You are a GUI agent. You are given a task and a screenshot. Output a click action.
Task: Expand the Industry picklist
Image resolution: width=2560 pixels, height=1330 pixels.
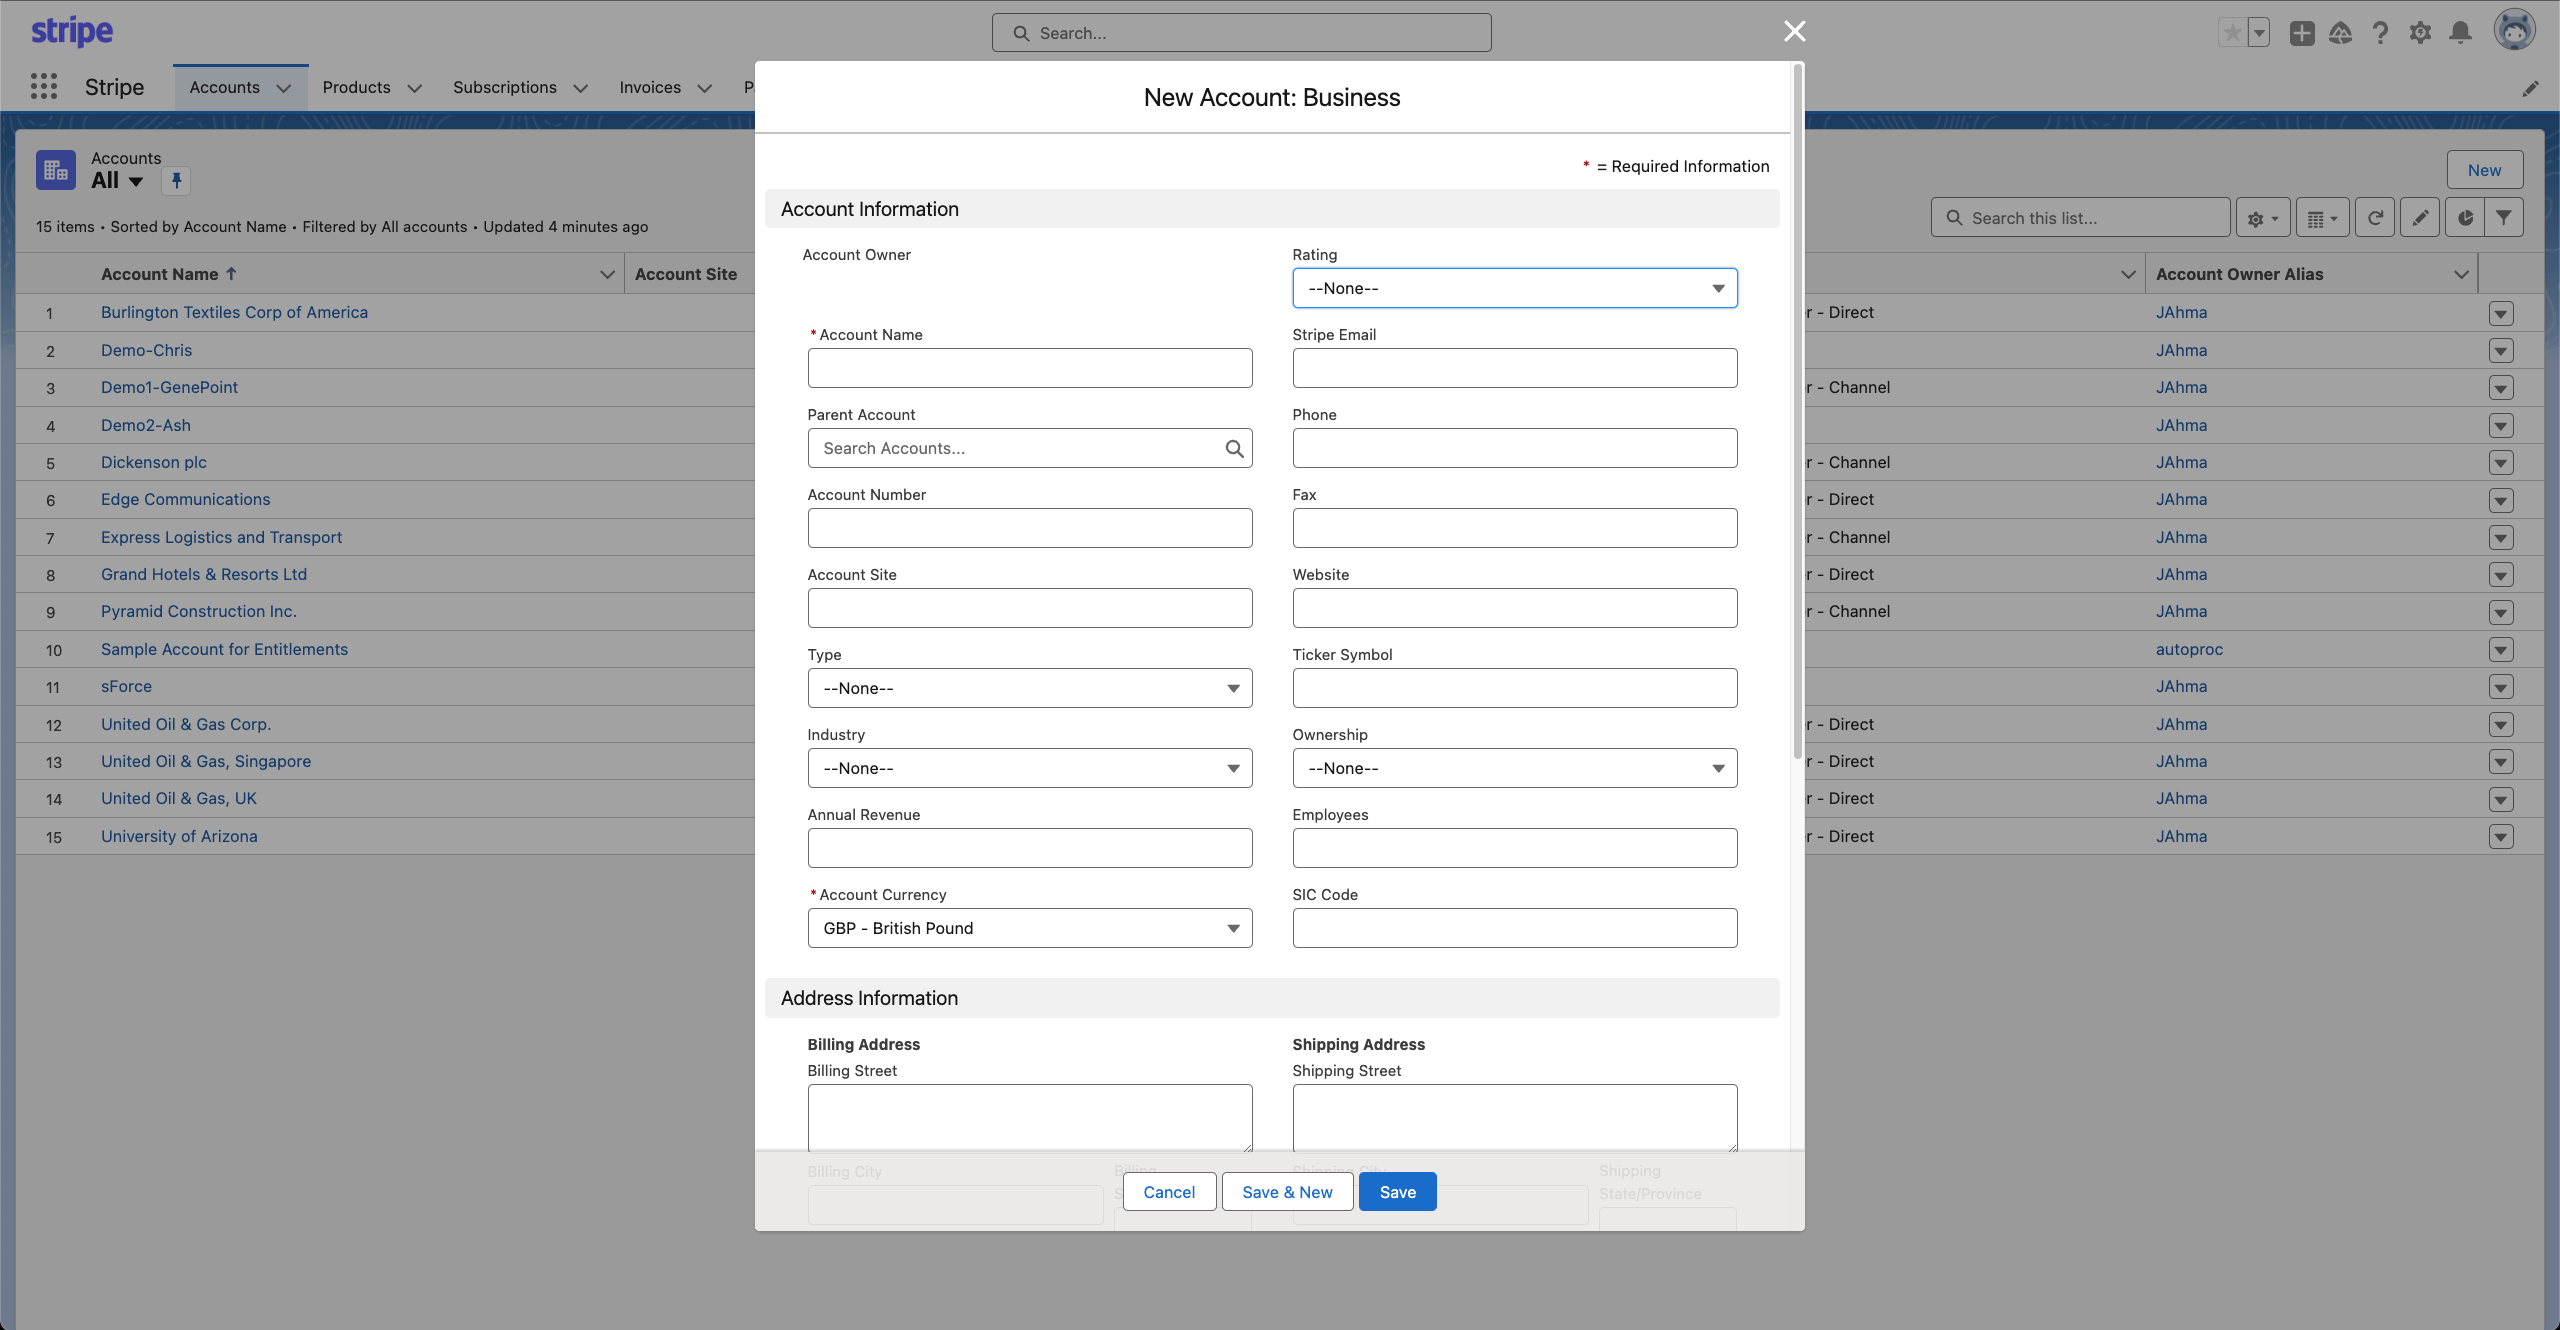(1029, 769)
